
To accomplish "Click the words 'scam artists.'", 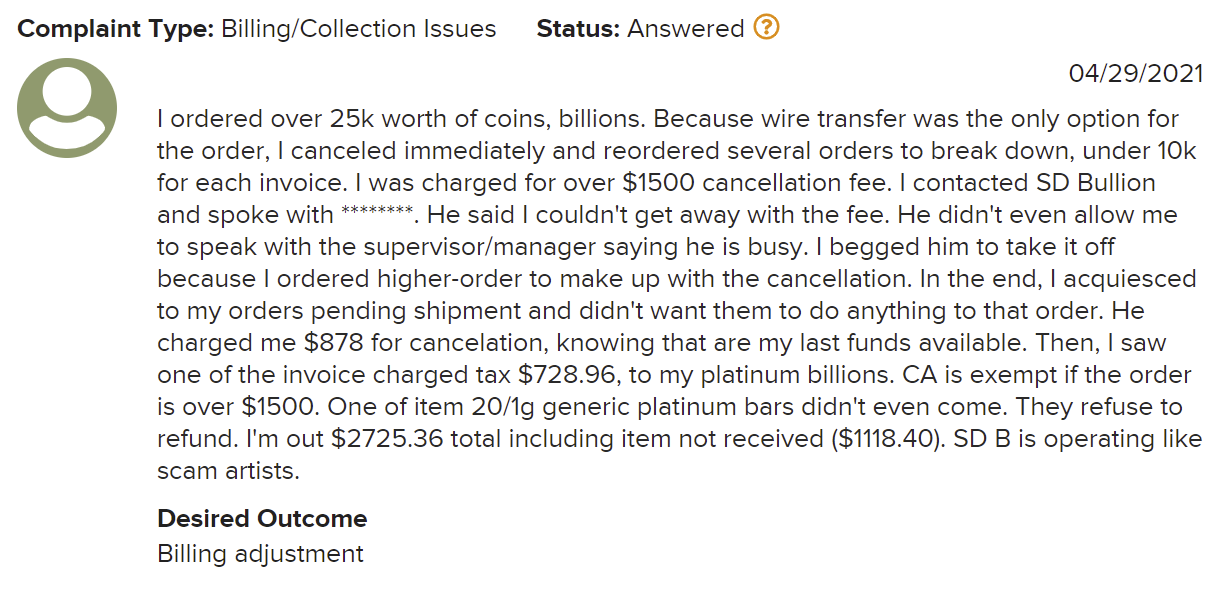I will click(x=228, y=471).
